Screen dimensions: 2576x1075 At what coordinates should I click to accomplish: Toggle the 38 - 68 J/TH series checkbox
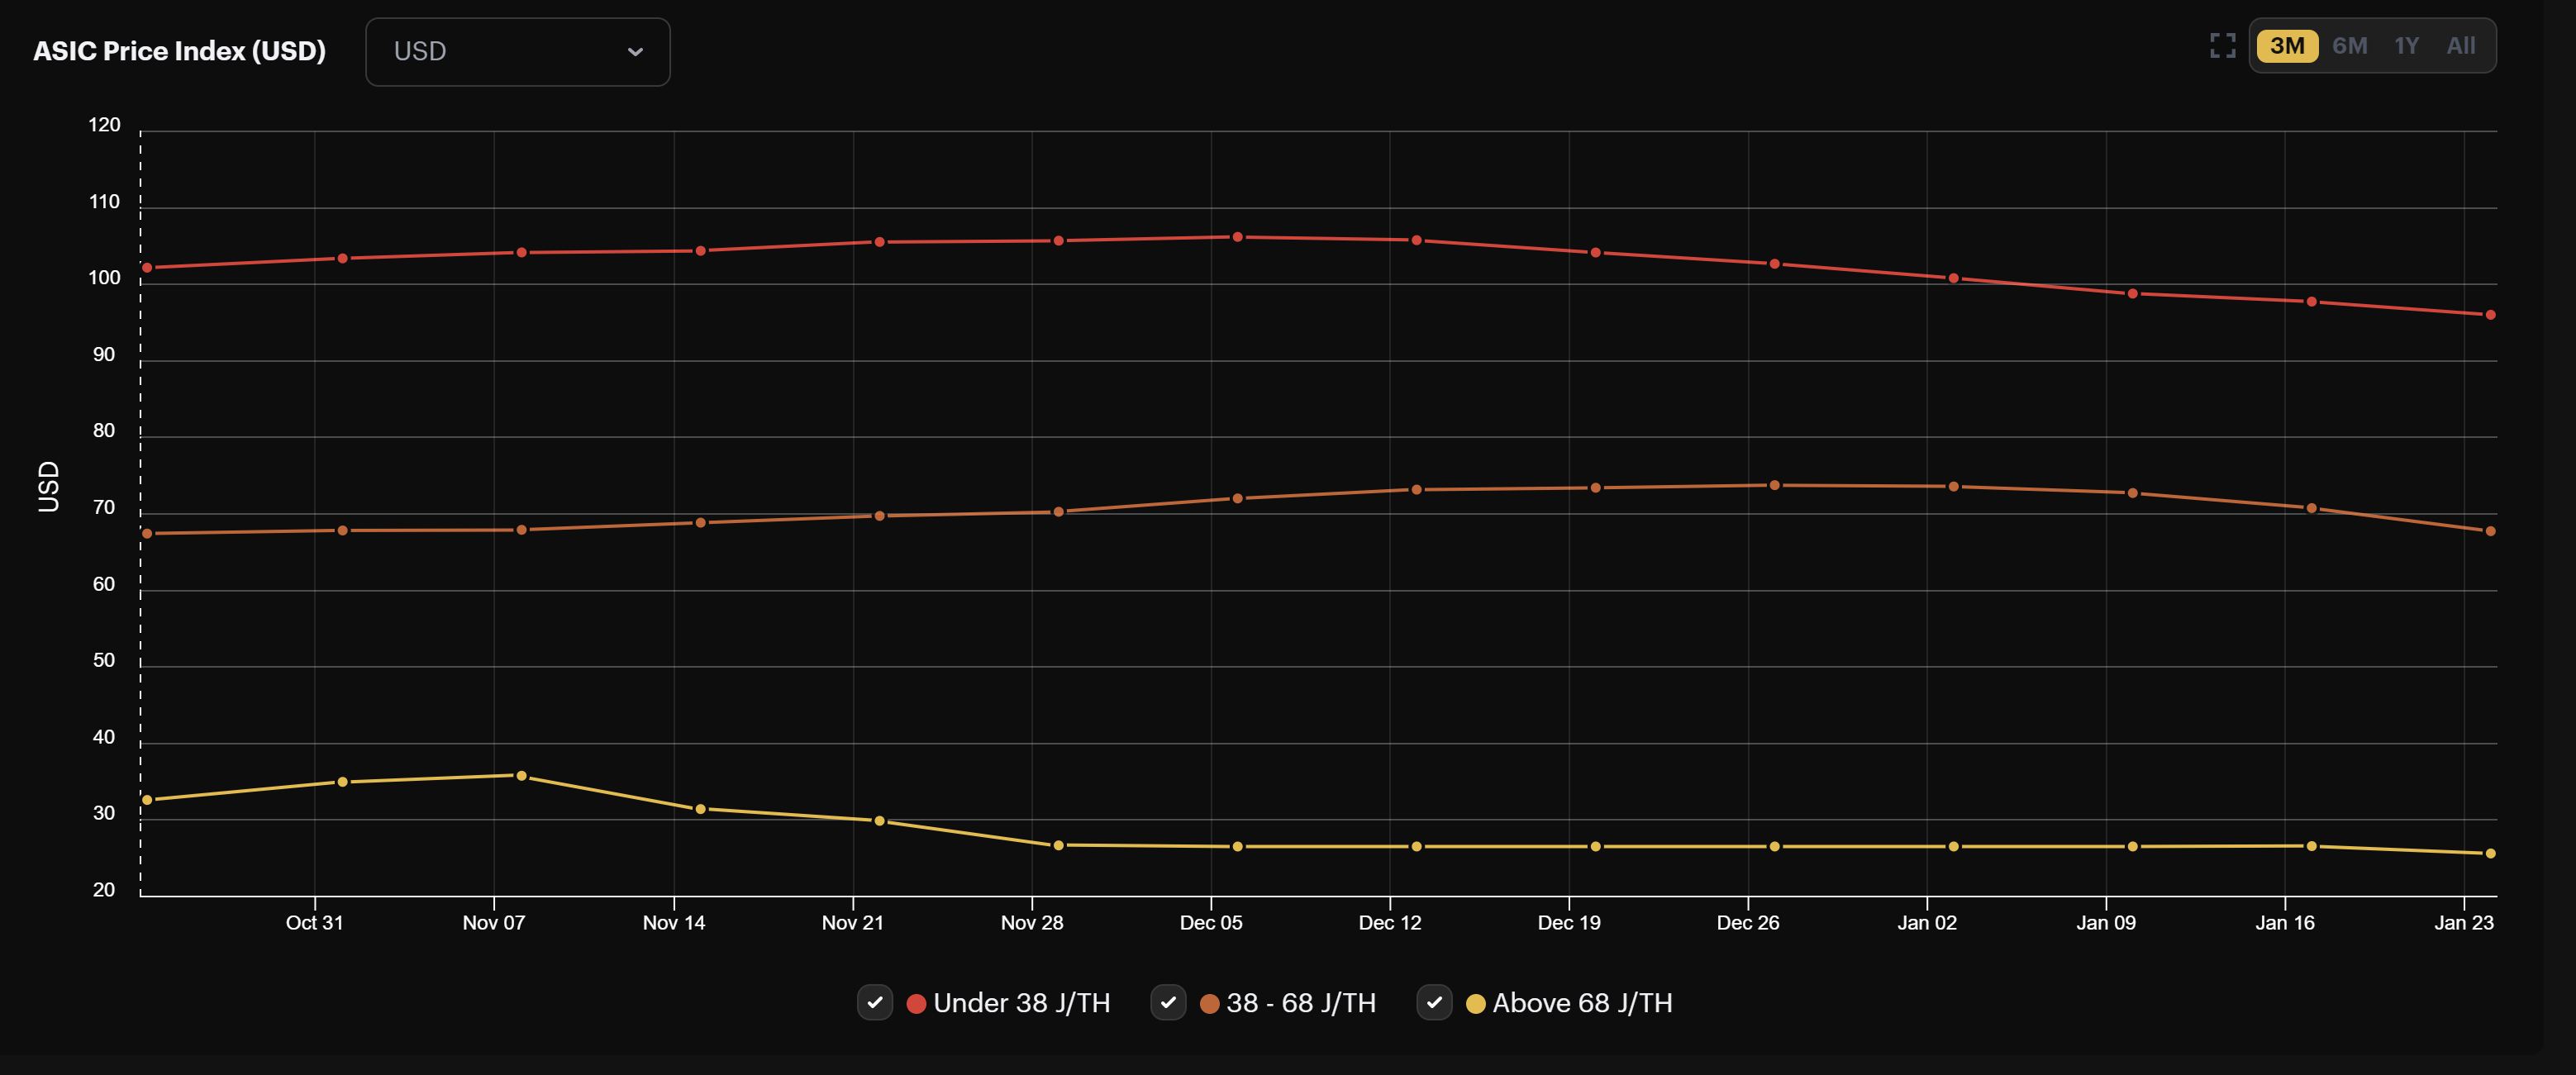[x=1168, y=1002]
